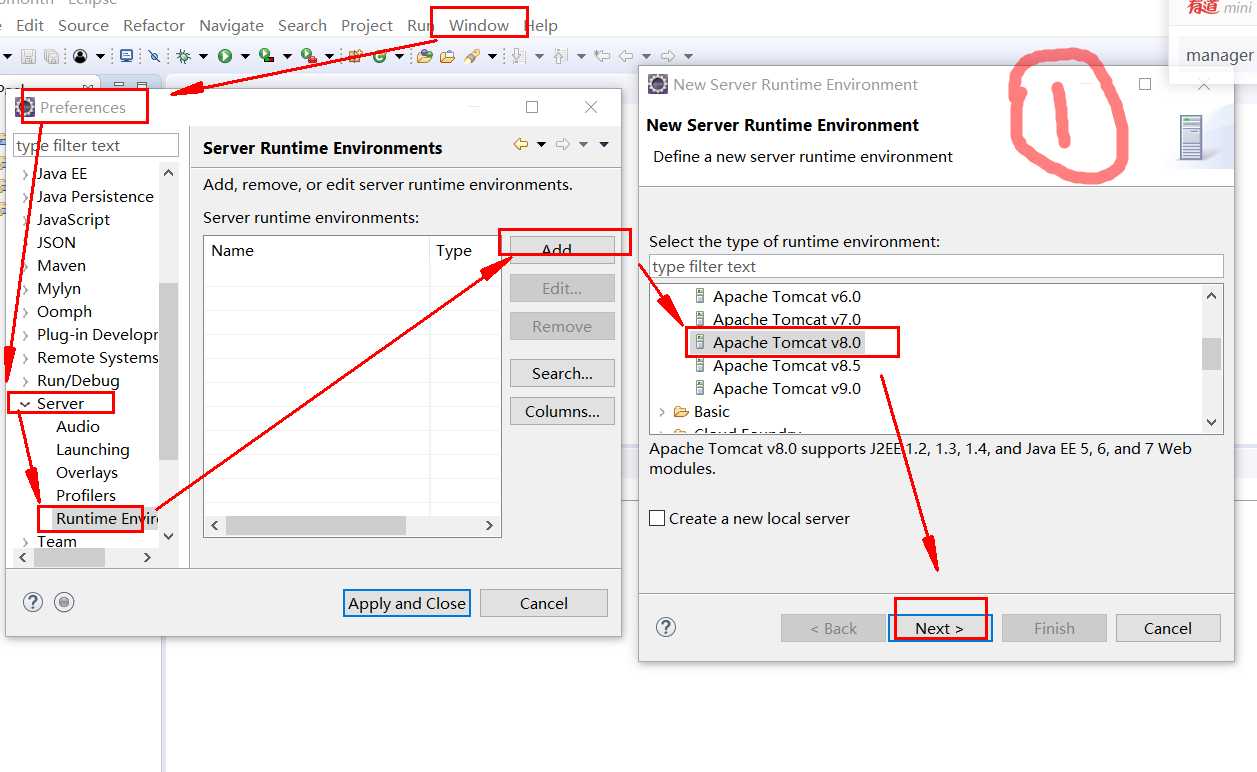The height and width of the screenshot is (772, 1257).
Task: Click the green Run icon
Action: [225, 56]
